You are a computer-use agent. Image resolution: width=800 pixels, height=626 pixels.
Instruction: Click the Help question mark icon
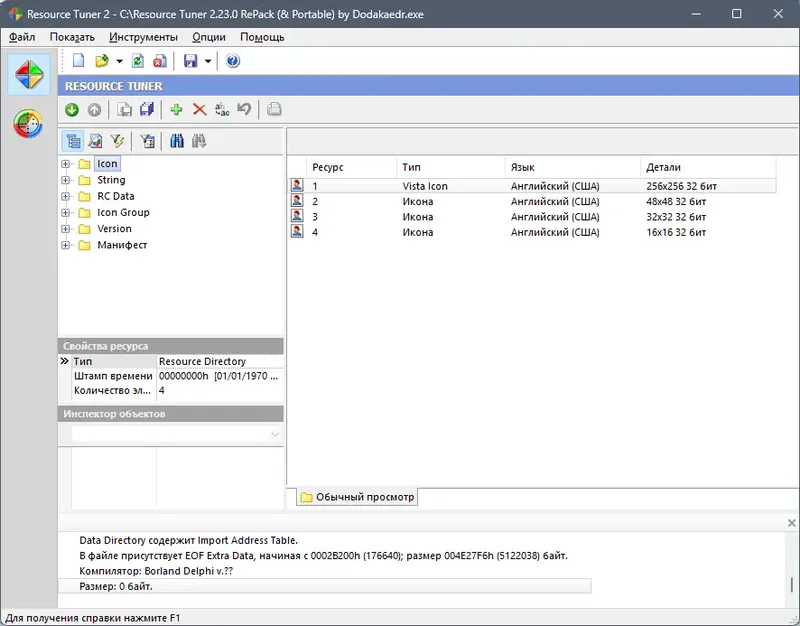tap(230, 60)
